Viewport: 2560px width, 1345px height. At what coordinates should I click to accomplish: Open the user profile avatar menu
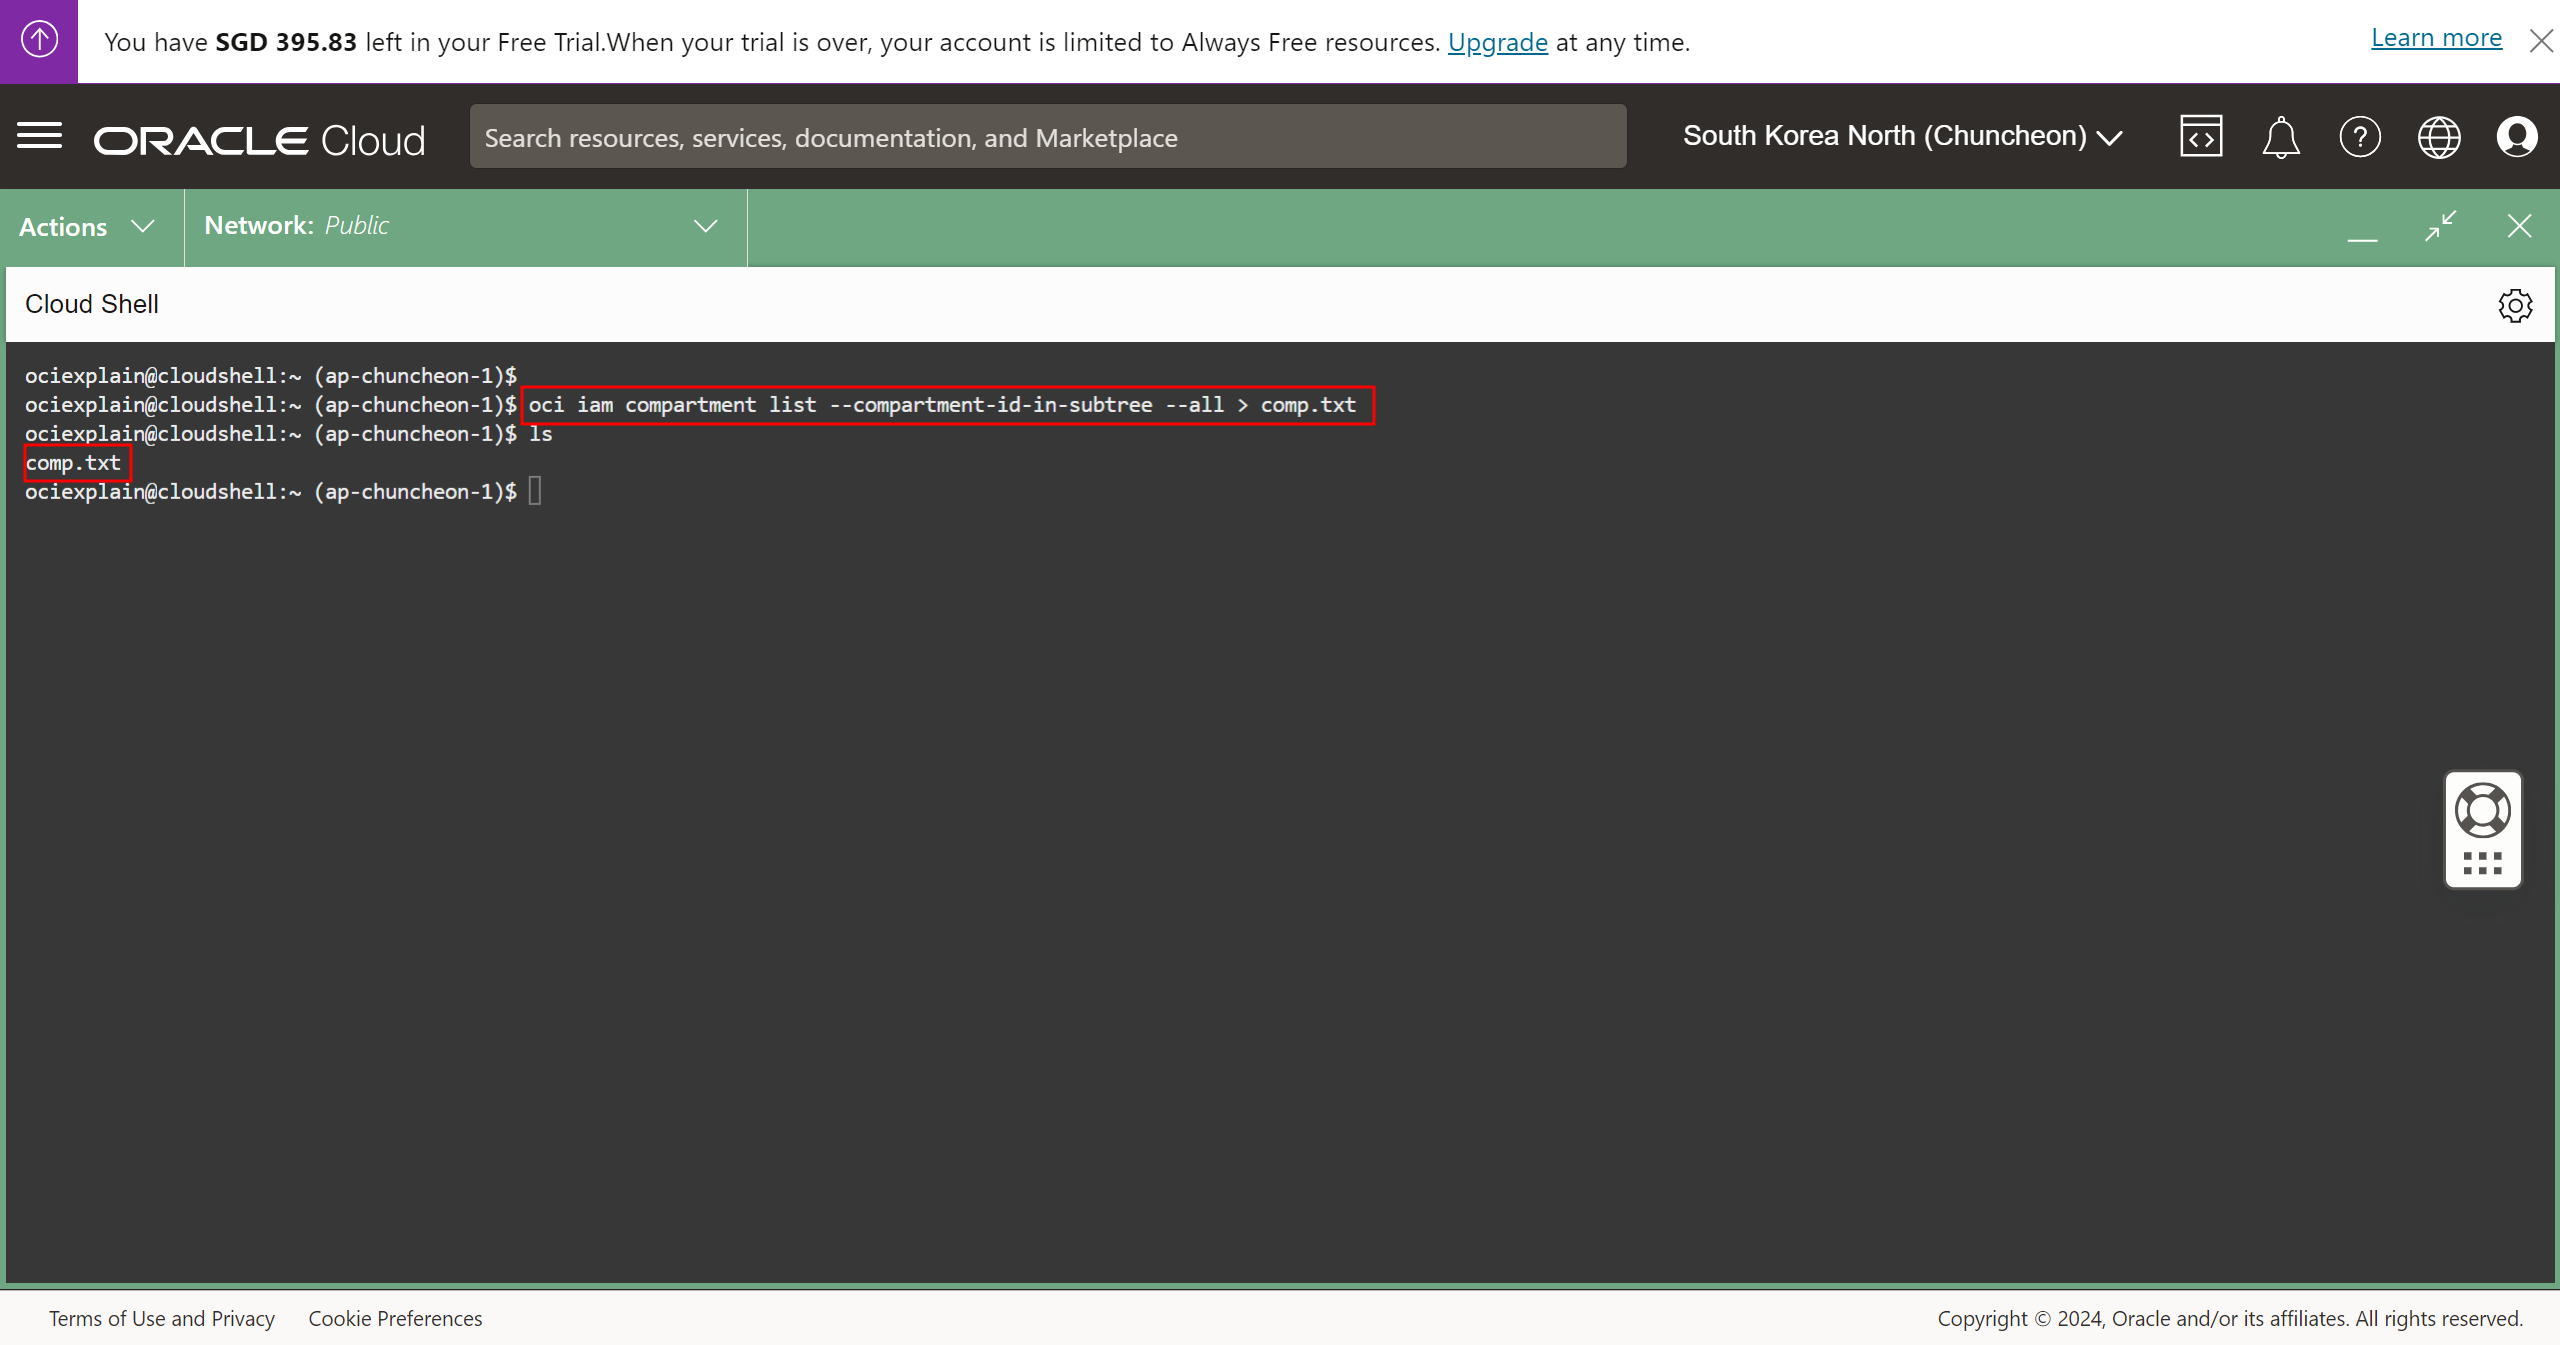2517,137
